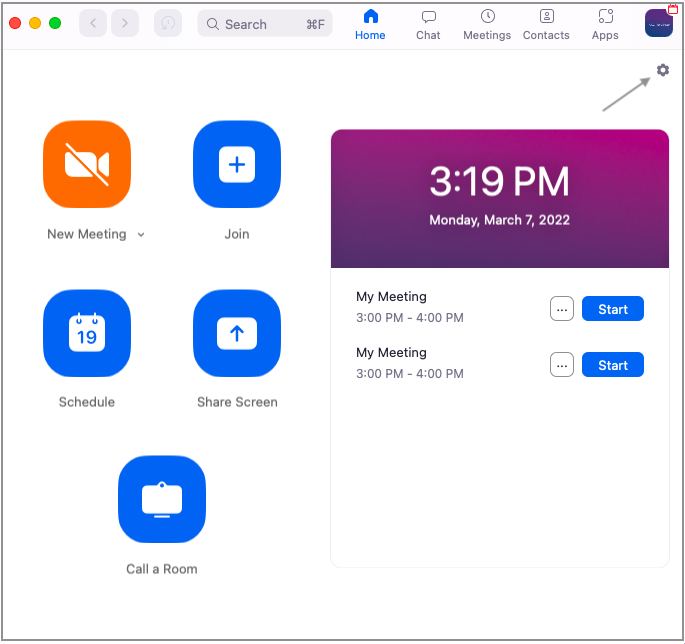
Task: Open the Apps tab
Action: click(605, 24)
